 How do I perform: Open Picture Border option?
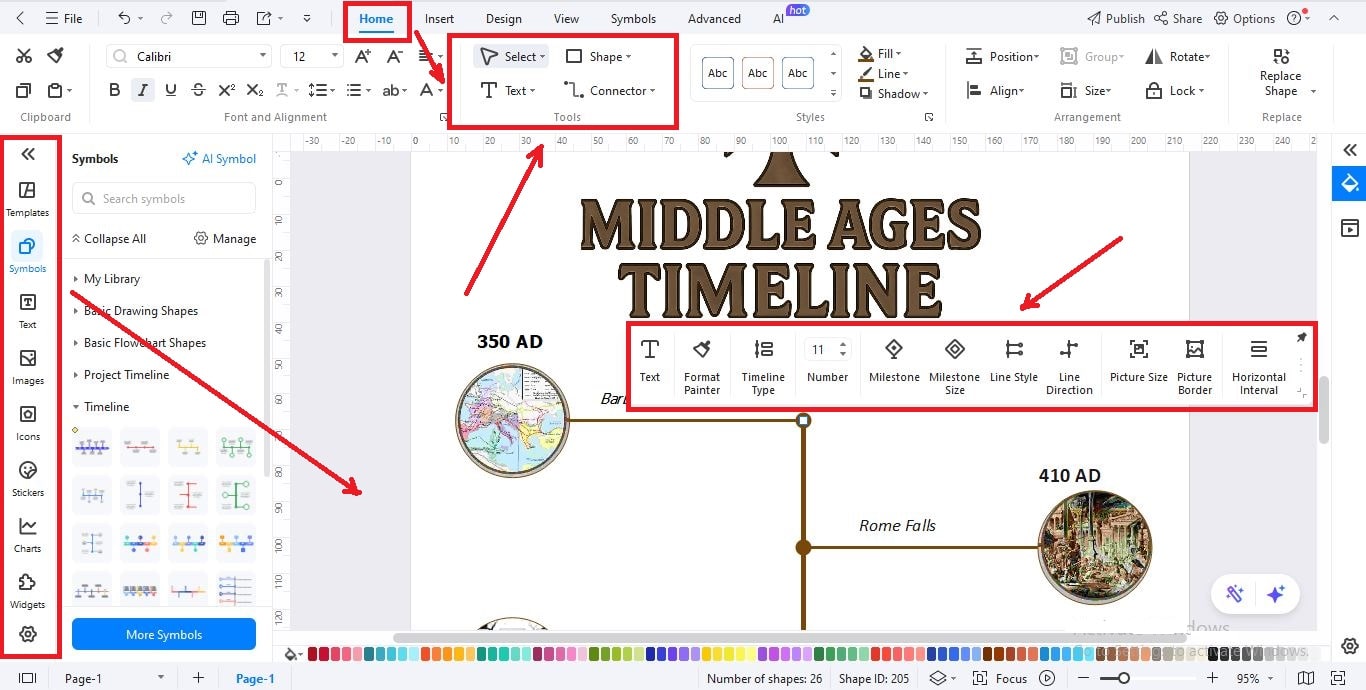point(1194,367)
